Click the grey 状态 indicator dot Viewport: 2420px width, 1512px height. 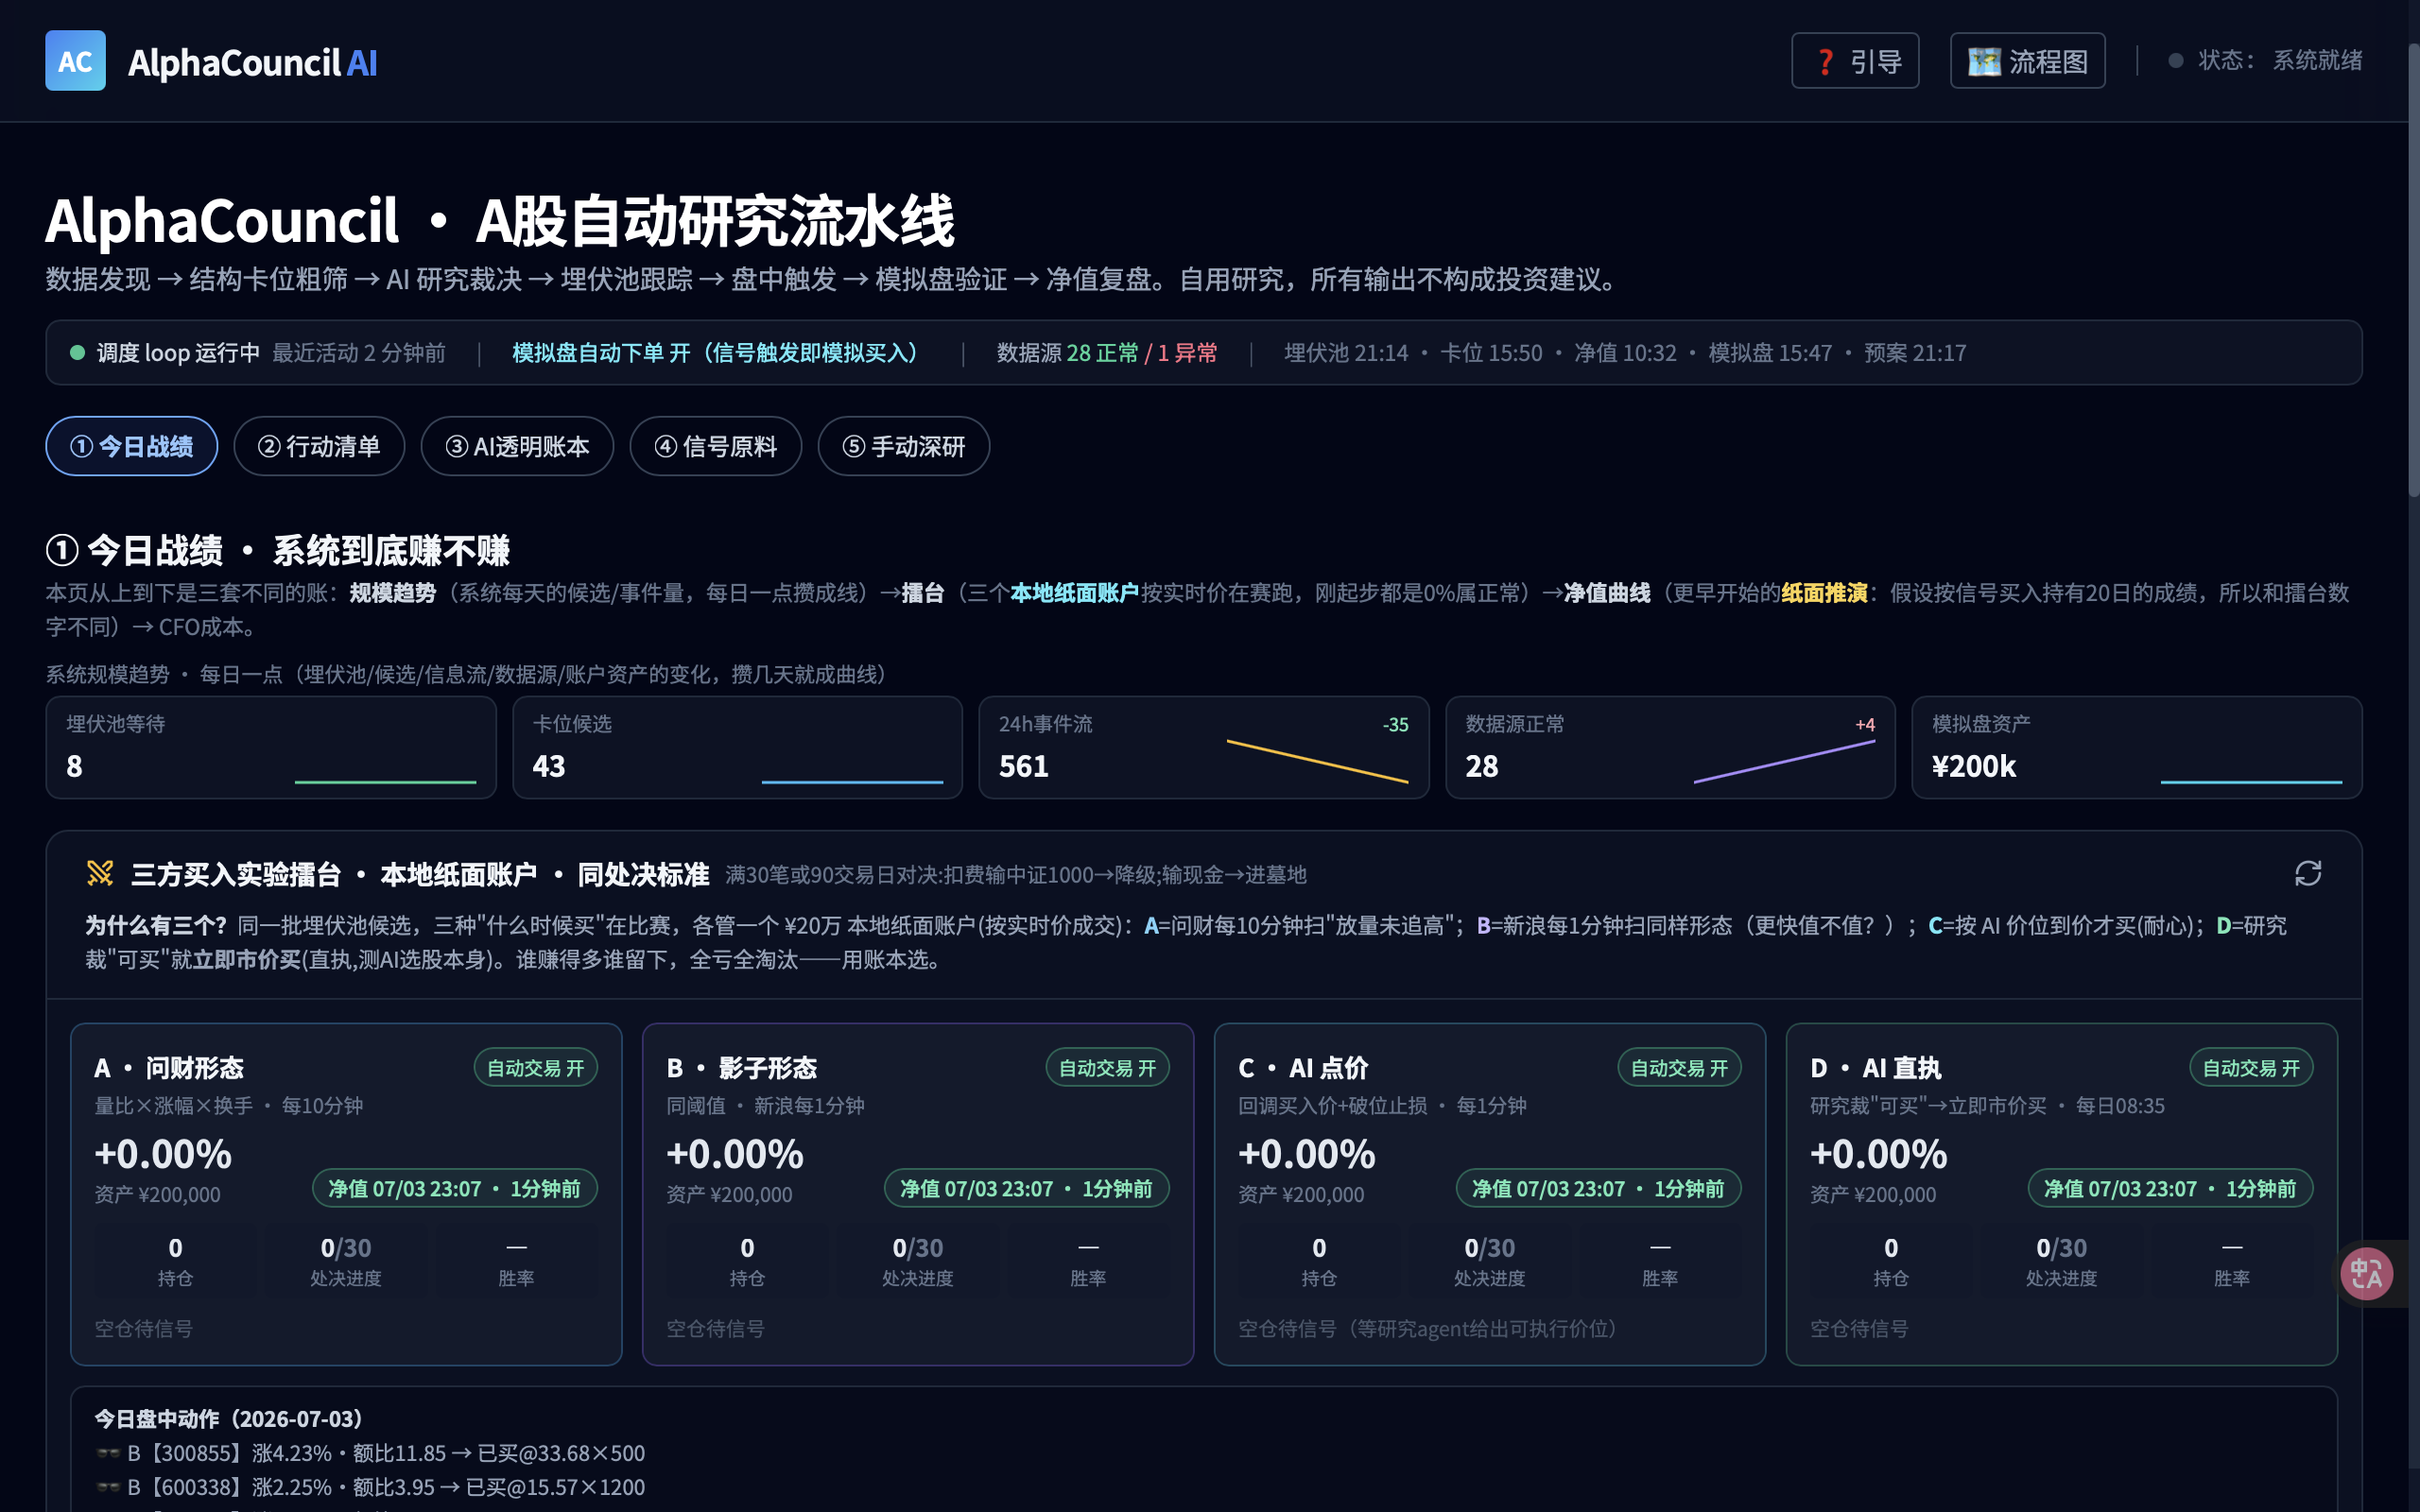(2175, 61)
